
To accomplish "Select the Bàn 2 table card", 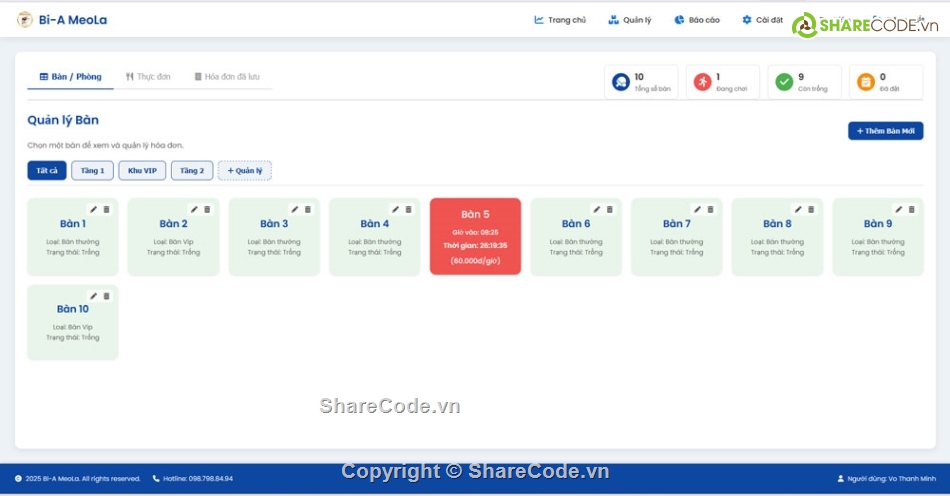I will [x=173, y=237].
